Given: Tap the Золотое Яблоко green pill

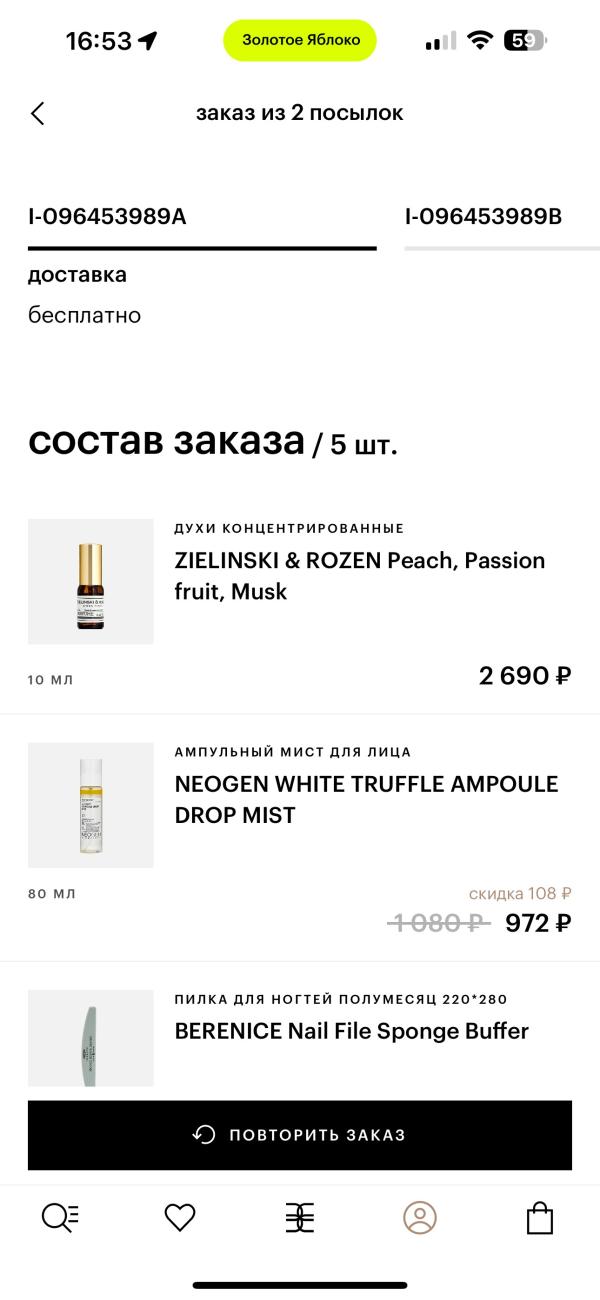Looking at the screenshot, I should coord(300,40).
